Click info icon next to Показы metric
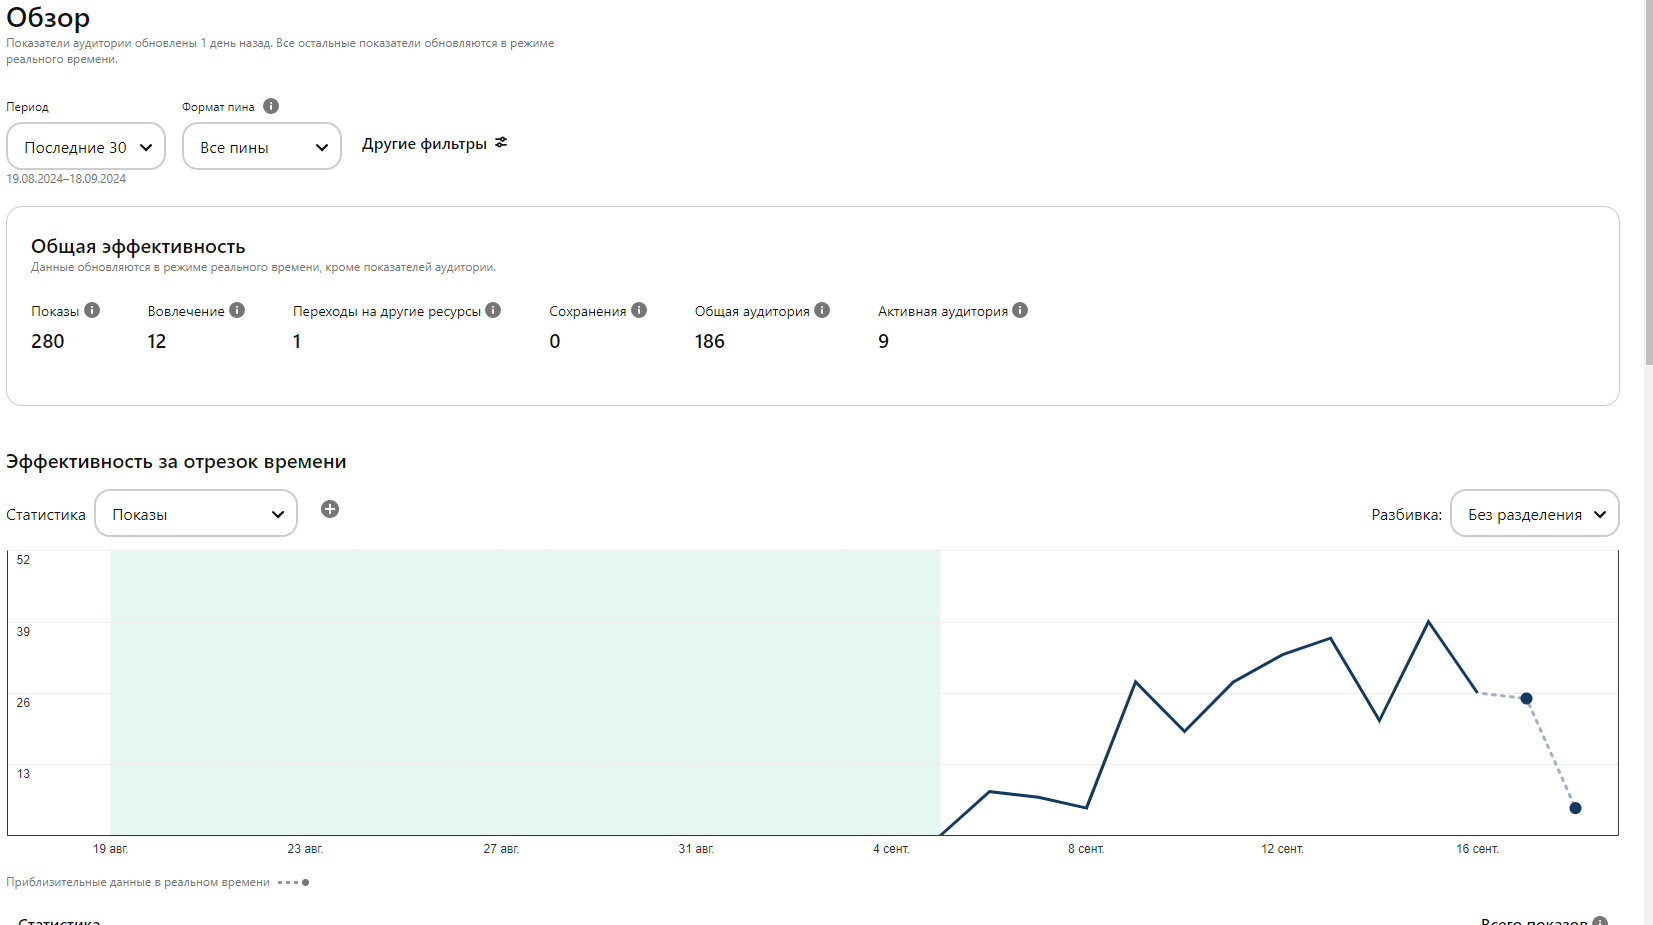 (92, 310)
